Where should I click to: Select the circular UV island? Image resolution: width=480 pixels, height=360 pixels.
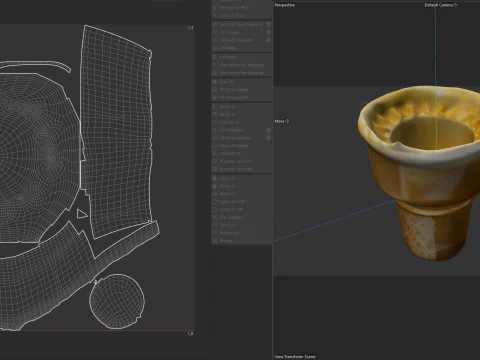pyautogui.click(x=117, y=301)
